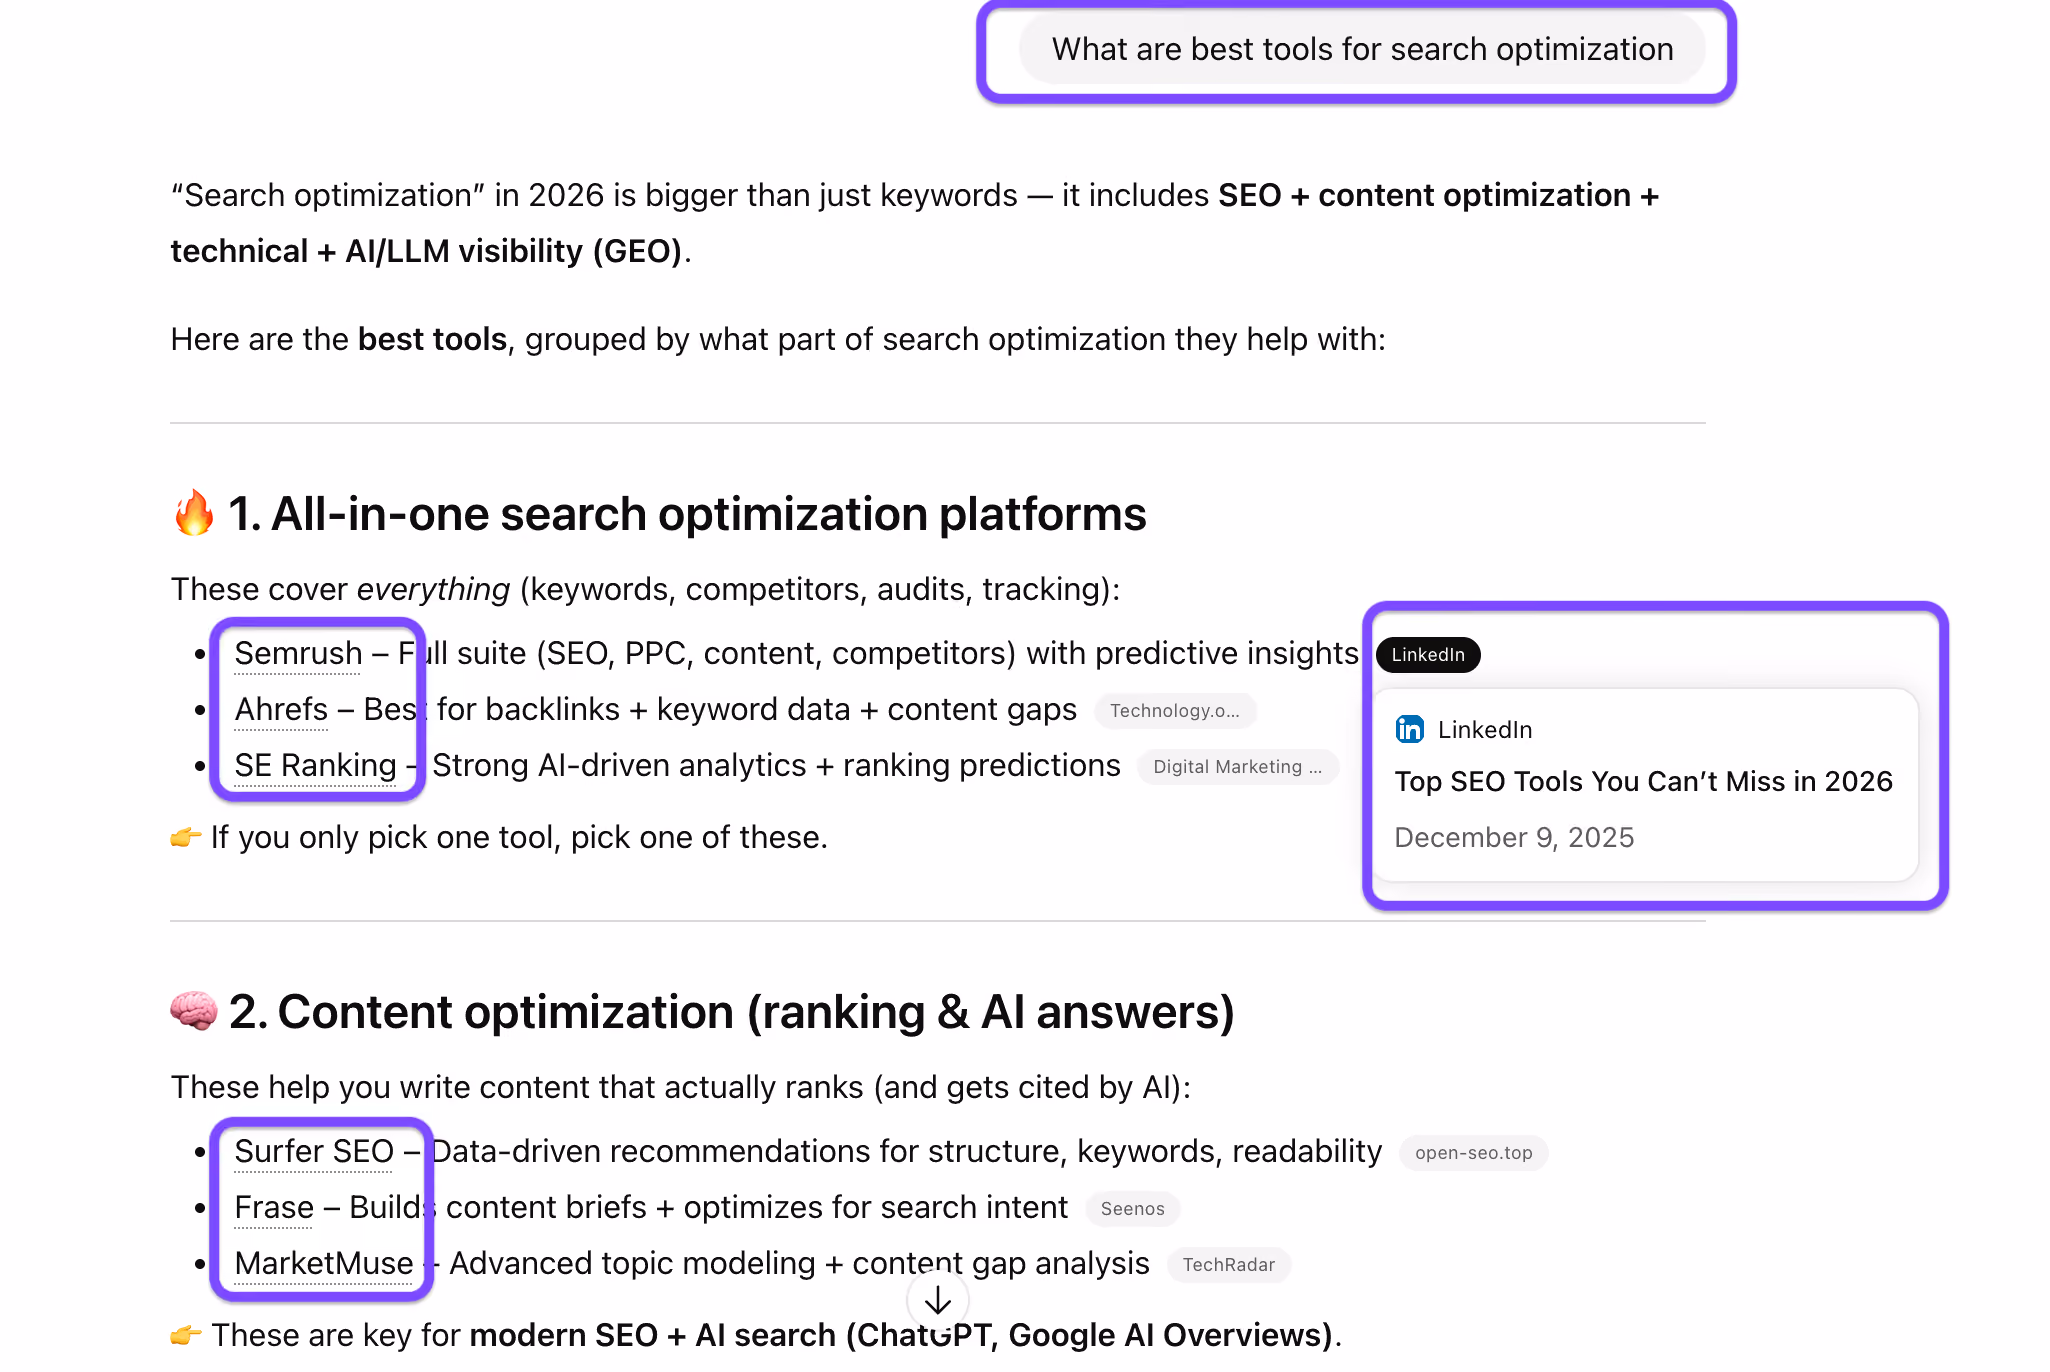Open the Frase link
Screen dimensions: 2050x1372
click(x=274, y=1207)
